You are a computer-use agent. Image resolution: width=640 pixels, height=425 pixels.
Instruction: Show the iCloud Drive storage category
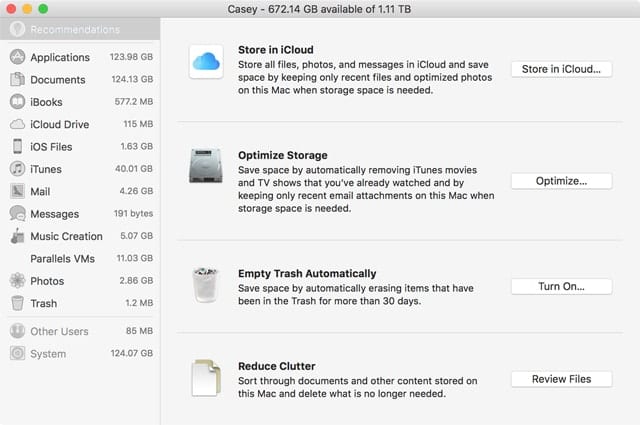pyautogui.click(x=59, y=125)
